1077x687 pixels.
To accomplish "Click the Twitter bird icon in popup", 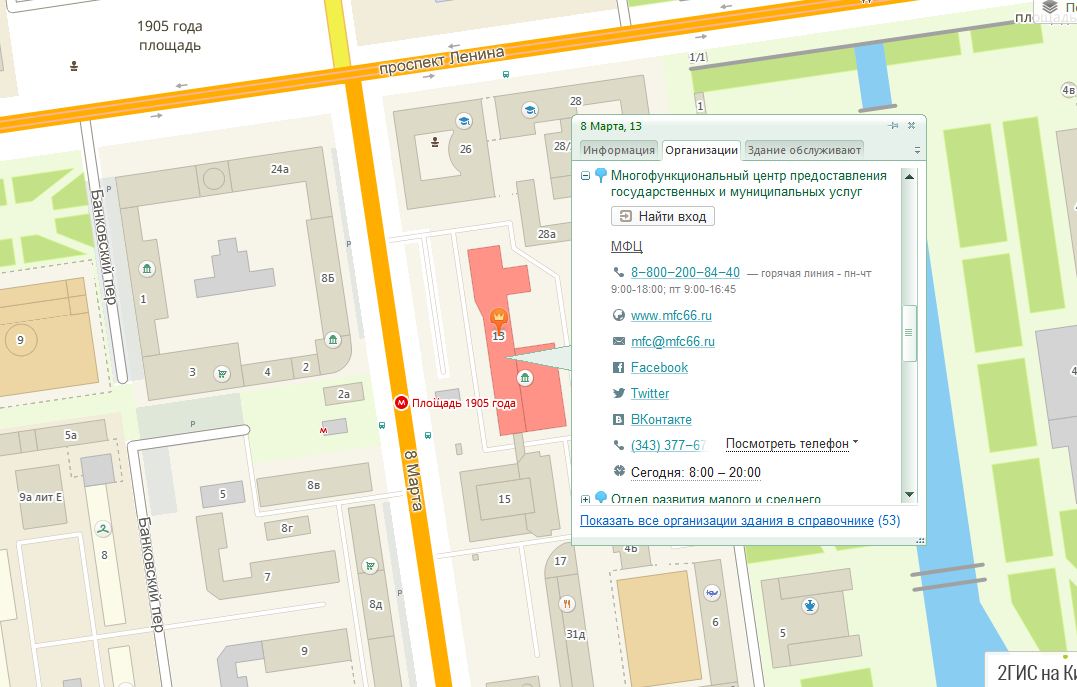I will click(x=618, y=393).
